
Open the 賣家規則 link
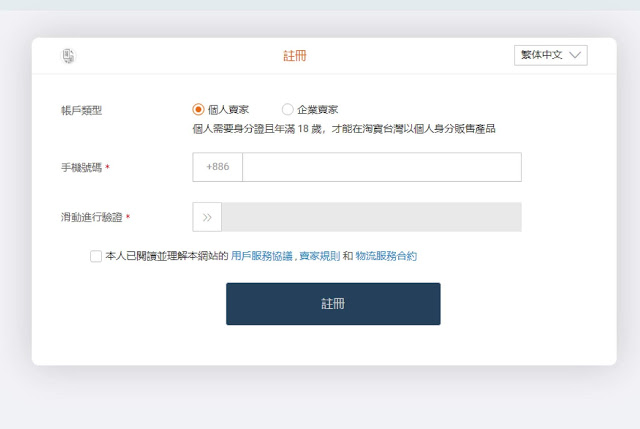click(x=319, y=256)
